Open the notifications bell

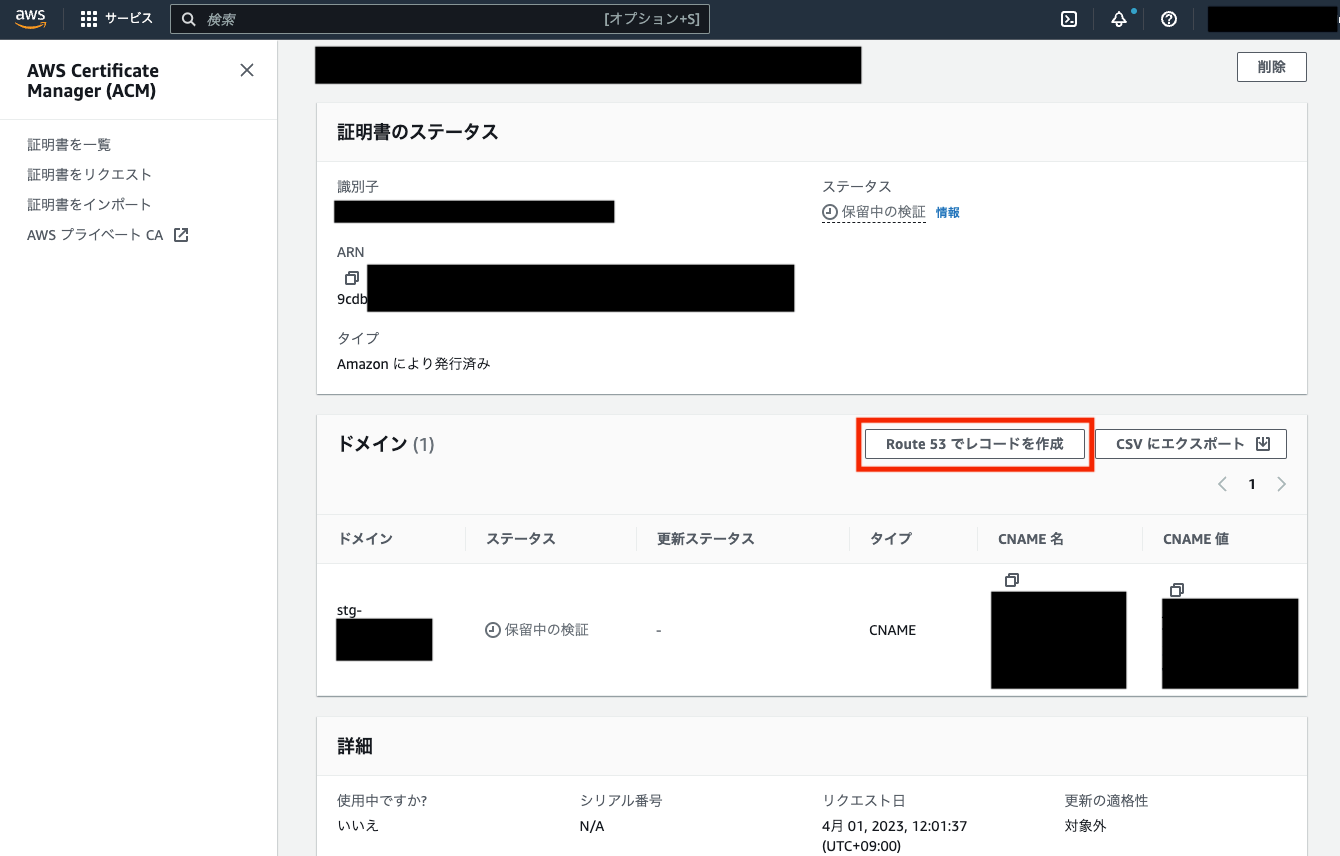pos(1119,19)
